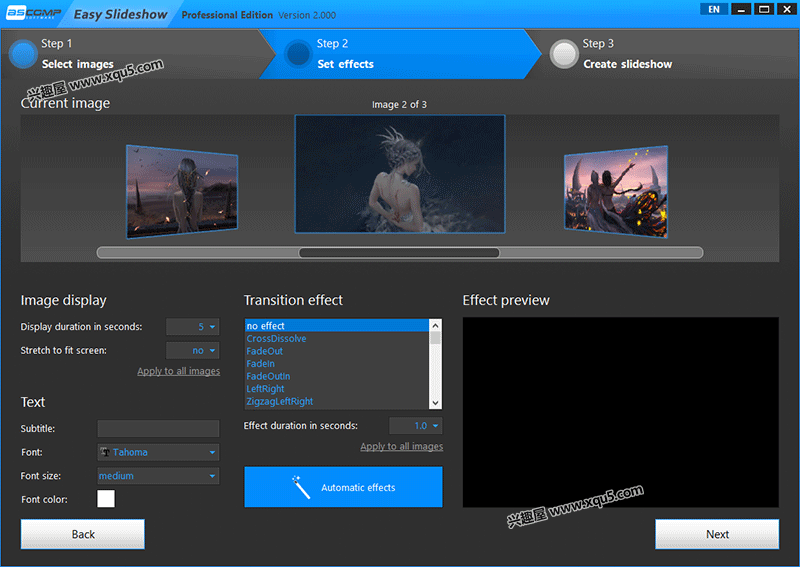
Task: Click the image carousel scrollbar handle
Action: 399,253
